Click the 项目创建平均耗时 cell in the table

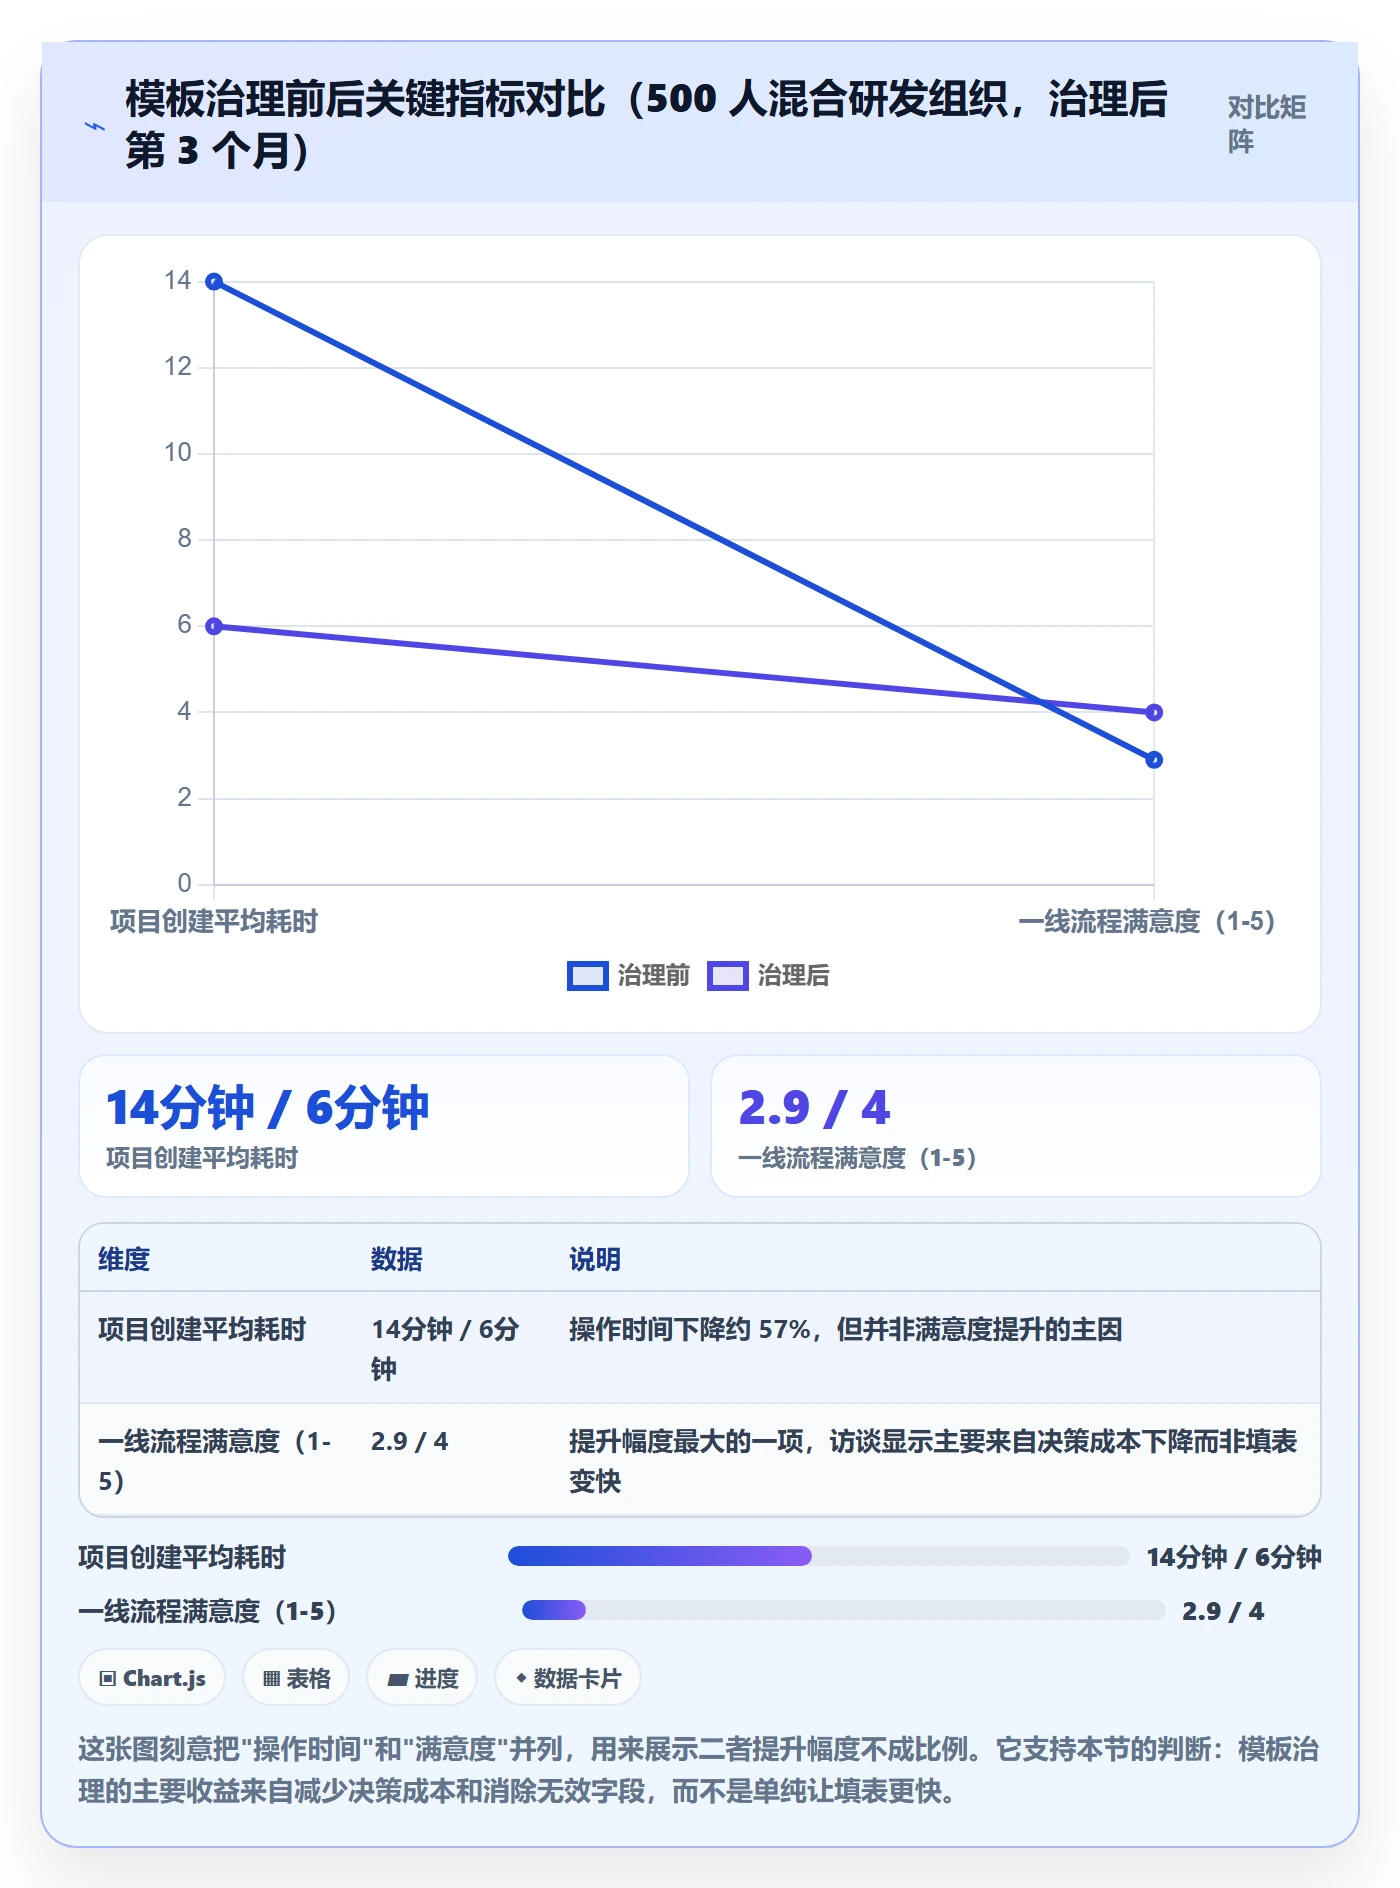[x=202, y=1329]
